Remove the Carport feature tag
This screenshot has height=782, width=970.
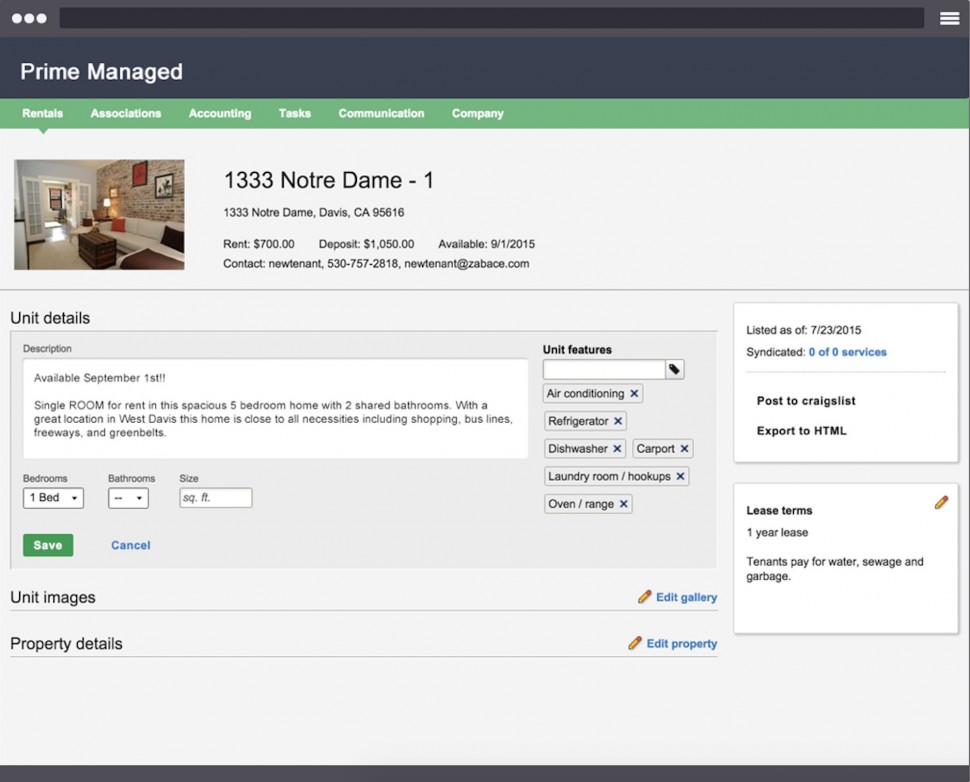(x=684, y=449)
